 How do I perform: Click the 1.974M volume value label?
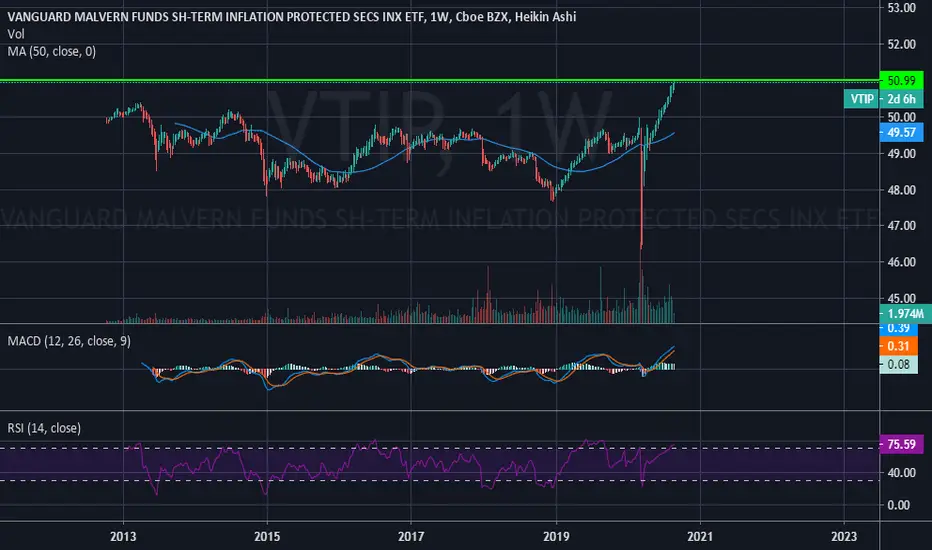coord(905,313)
